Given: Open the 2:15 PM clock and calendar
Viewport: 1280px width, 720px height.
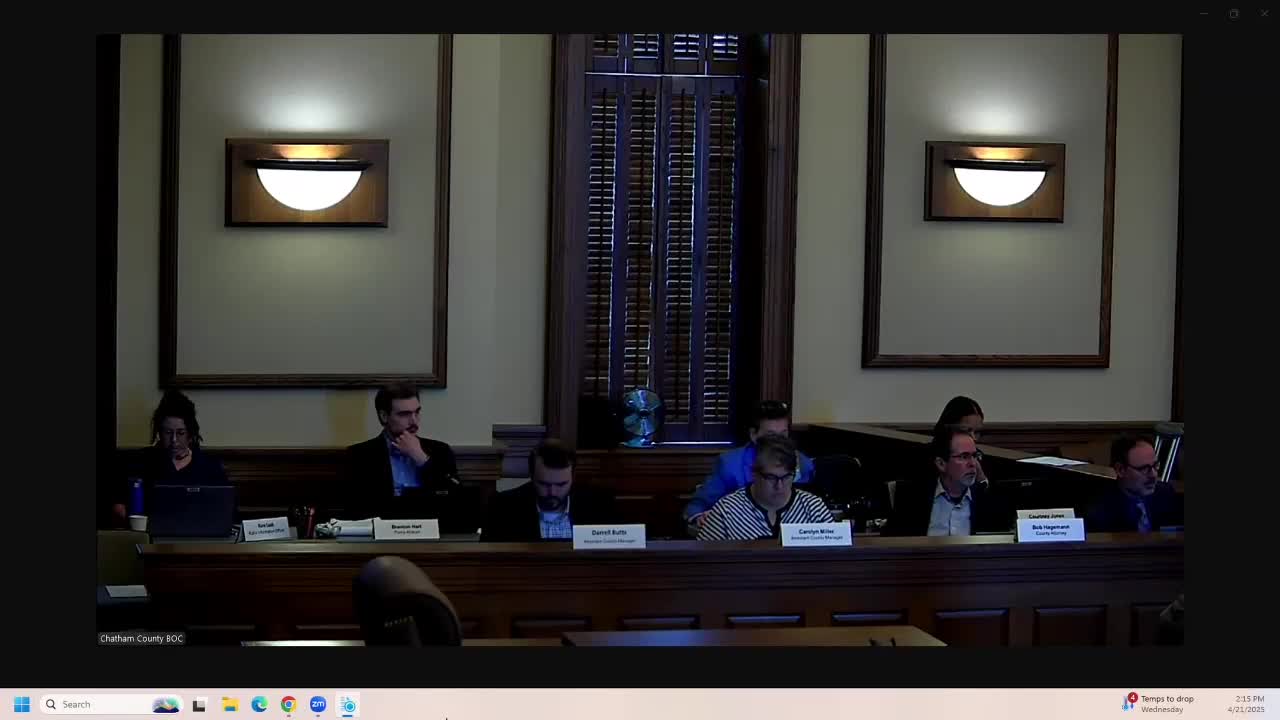Looking at the screenshot, I should [1248, 704].
